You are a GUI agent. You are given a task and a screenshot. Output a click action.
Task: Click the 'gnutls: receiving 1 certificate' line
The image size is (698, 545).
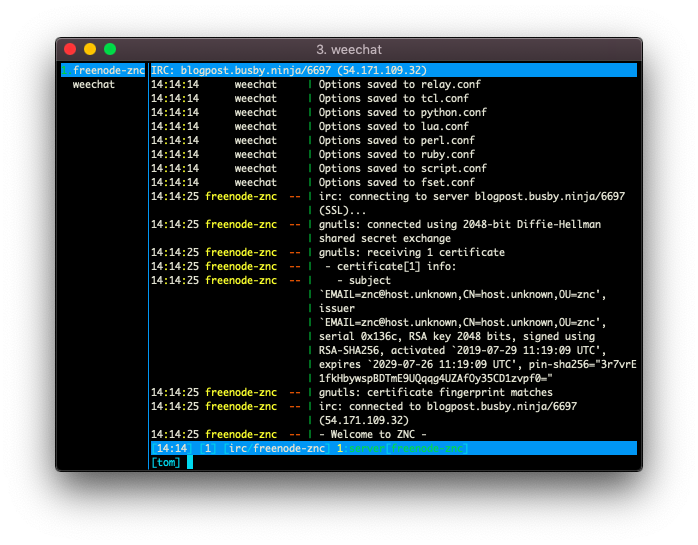click(412, 252)
